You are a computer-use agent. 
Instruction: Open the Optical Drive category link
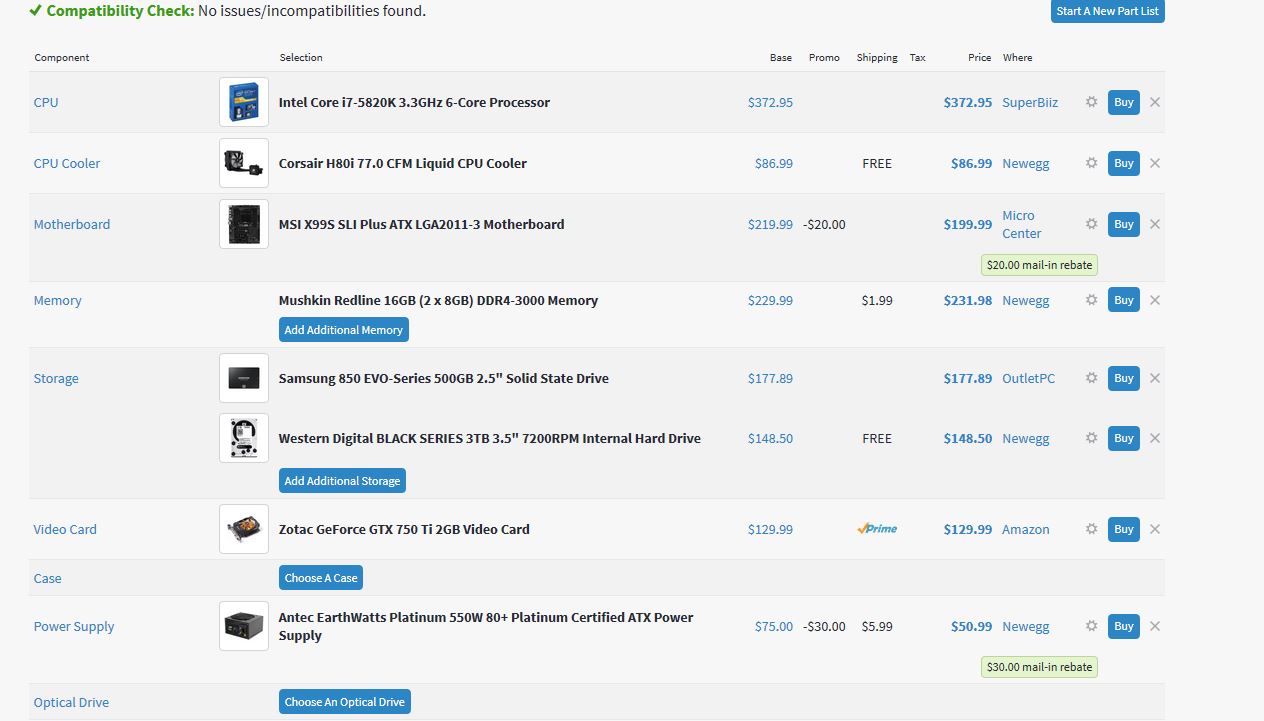click(x=71, y=702)
